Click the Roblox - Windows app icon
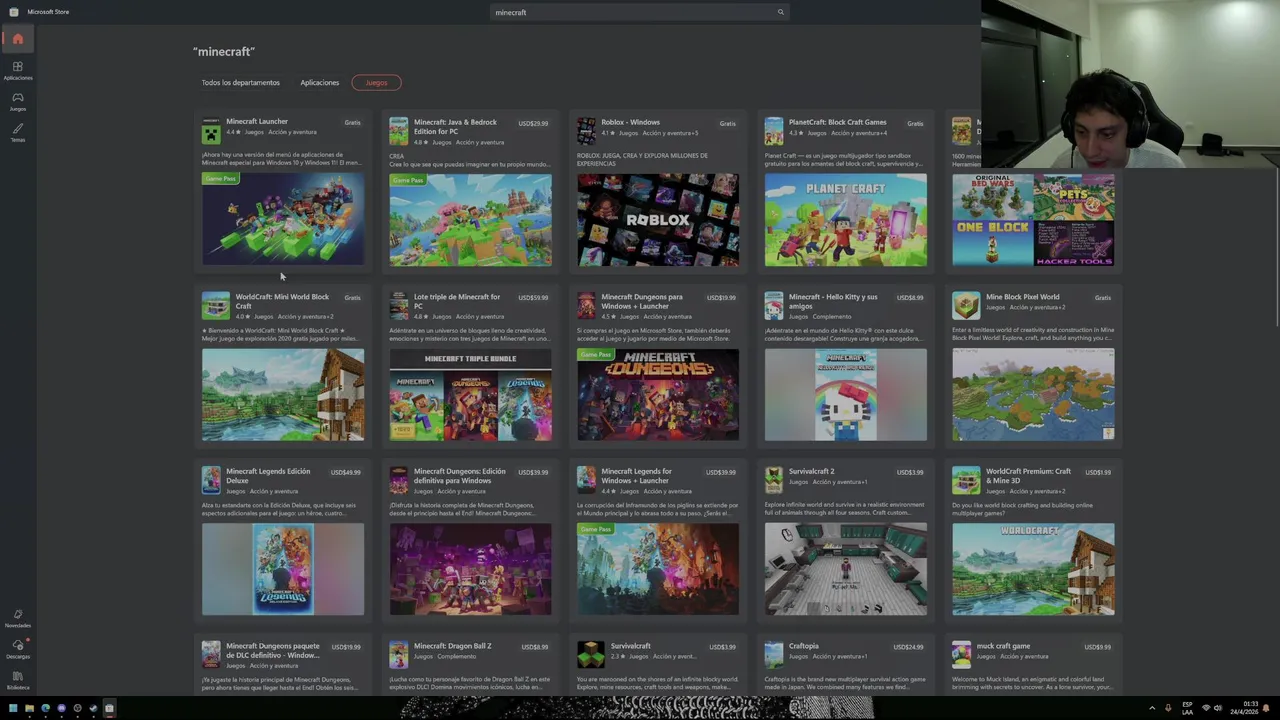1280x720 pixels. coord(586,131)
